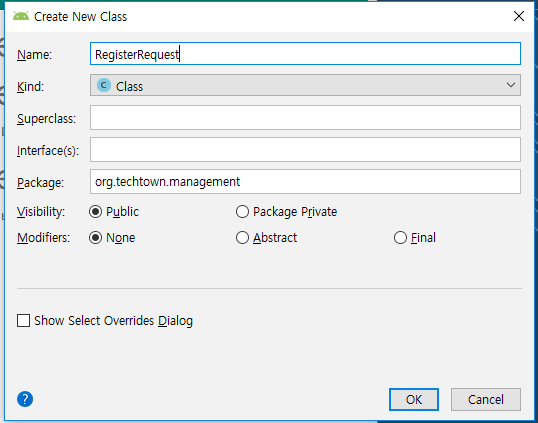
Task: Click the Cancel button
Action: [486, 399]
